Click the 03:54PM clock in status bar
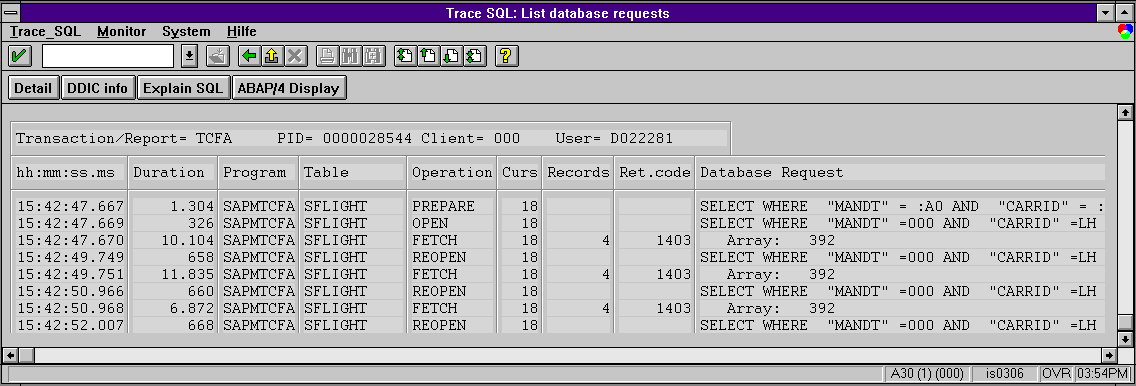Image resolution: width=1136 pixels, height=386 pixels. pyautogui.click(x=1103, y=374)
